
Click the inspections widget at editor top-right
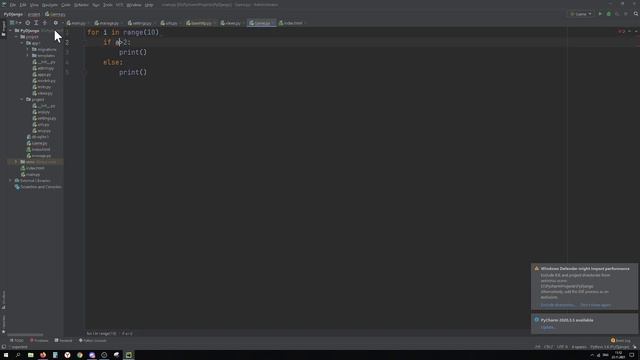tap(622, 31)
